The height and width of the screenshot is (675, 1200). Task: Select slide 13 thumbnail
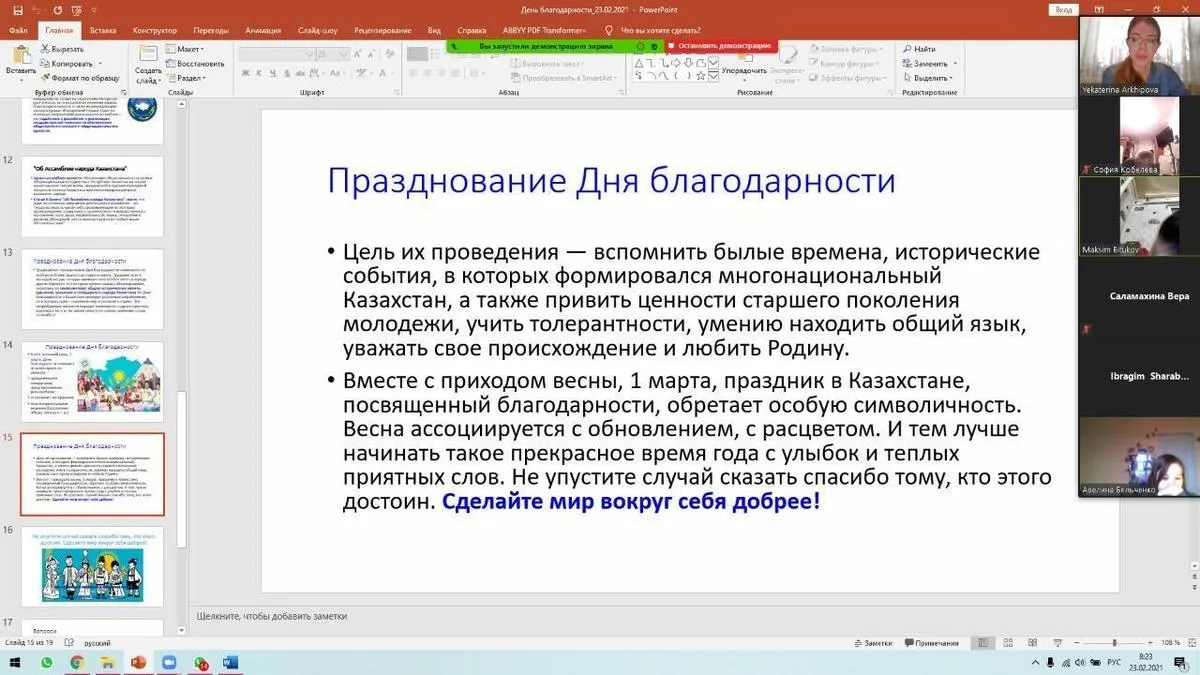[92, 288]
